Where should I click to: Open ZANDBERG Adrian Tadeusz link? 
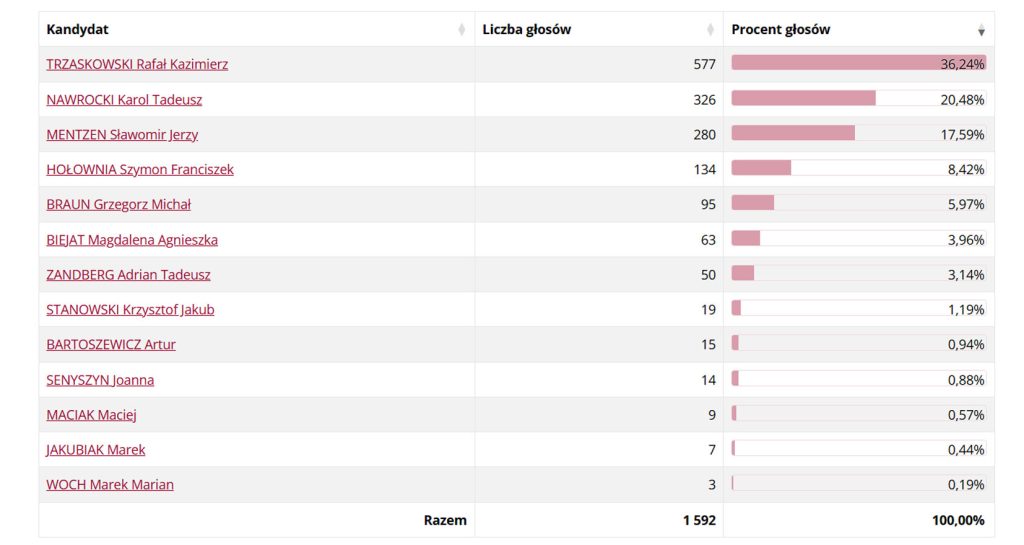click(128, 274)
